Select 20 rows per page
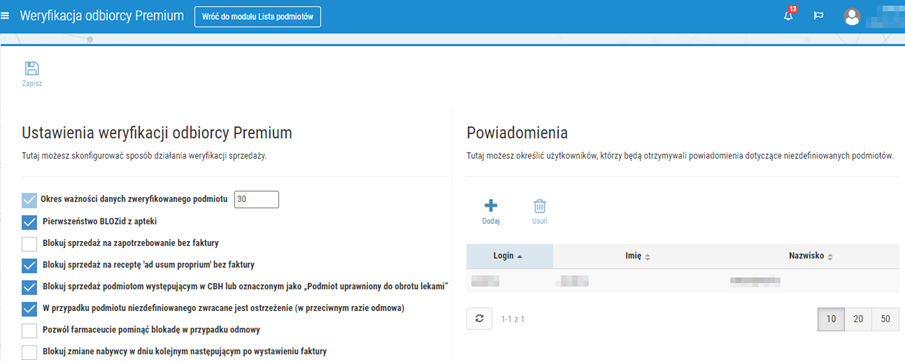 (x=858, y=319)
